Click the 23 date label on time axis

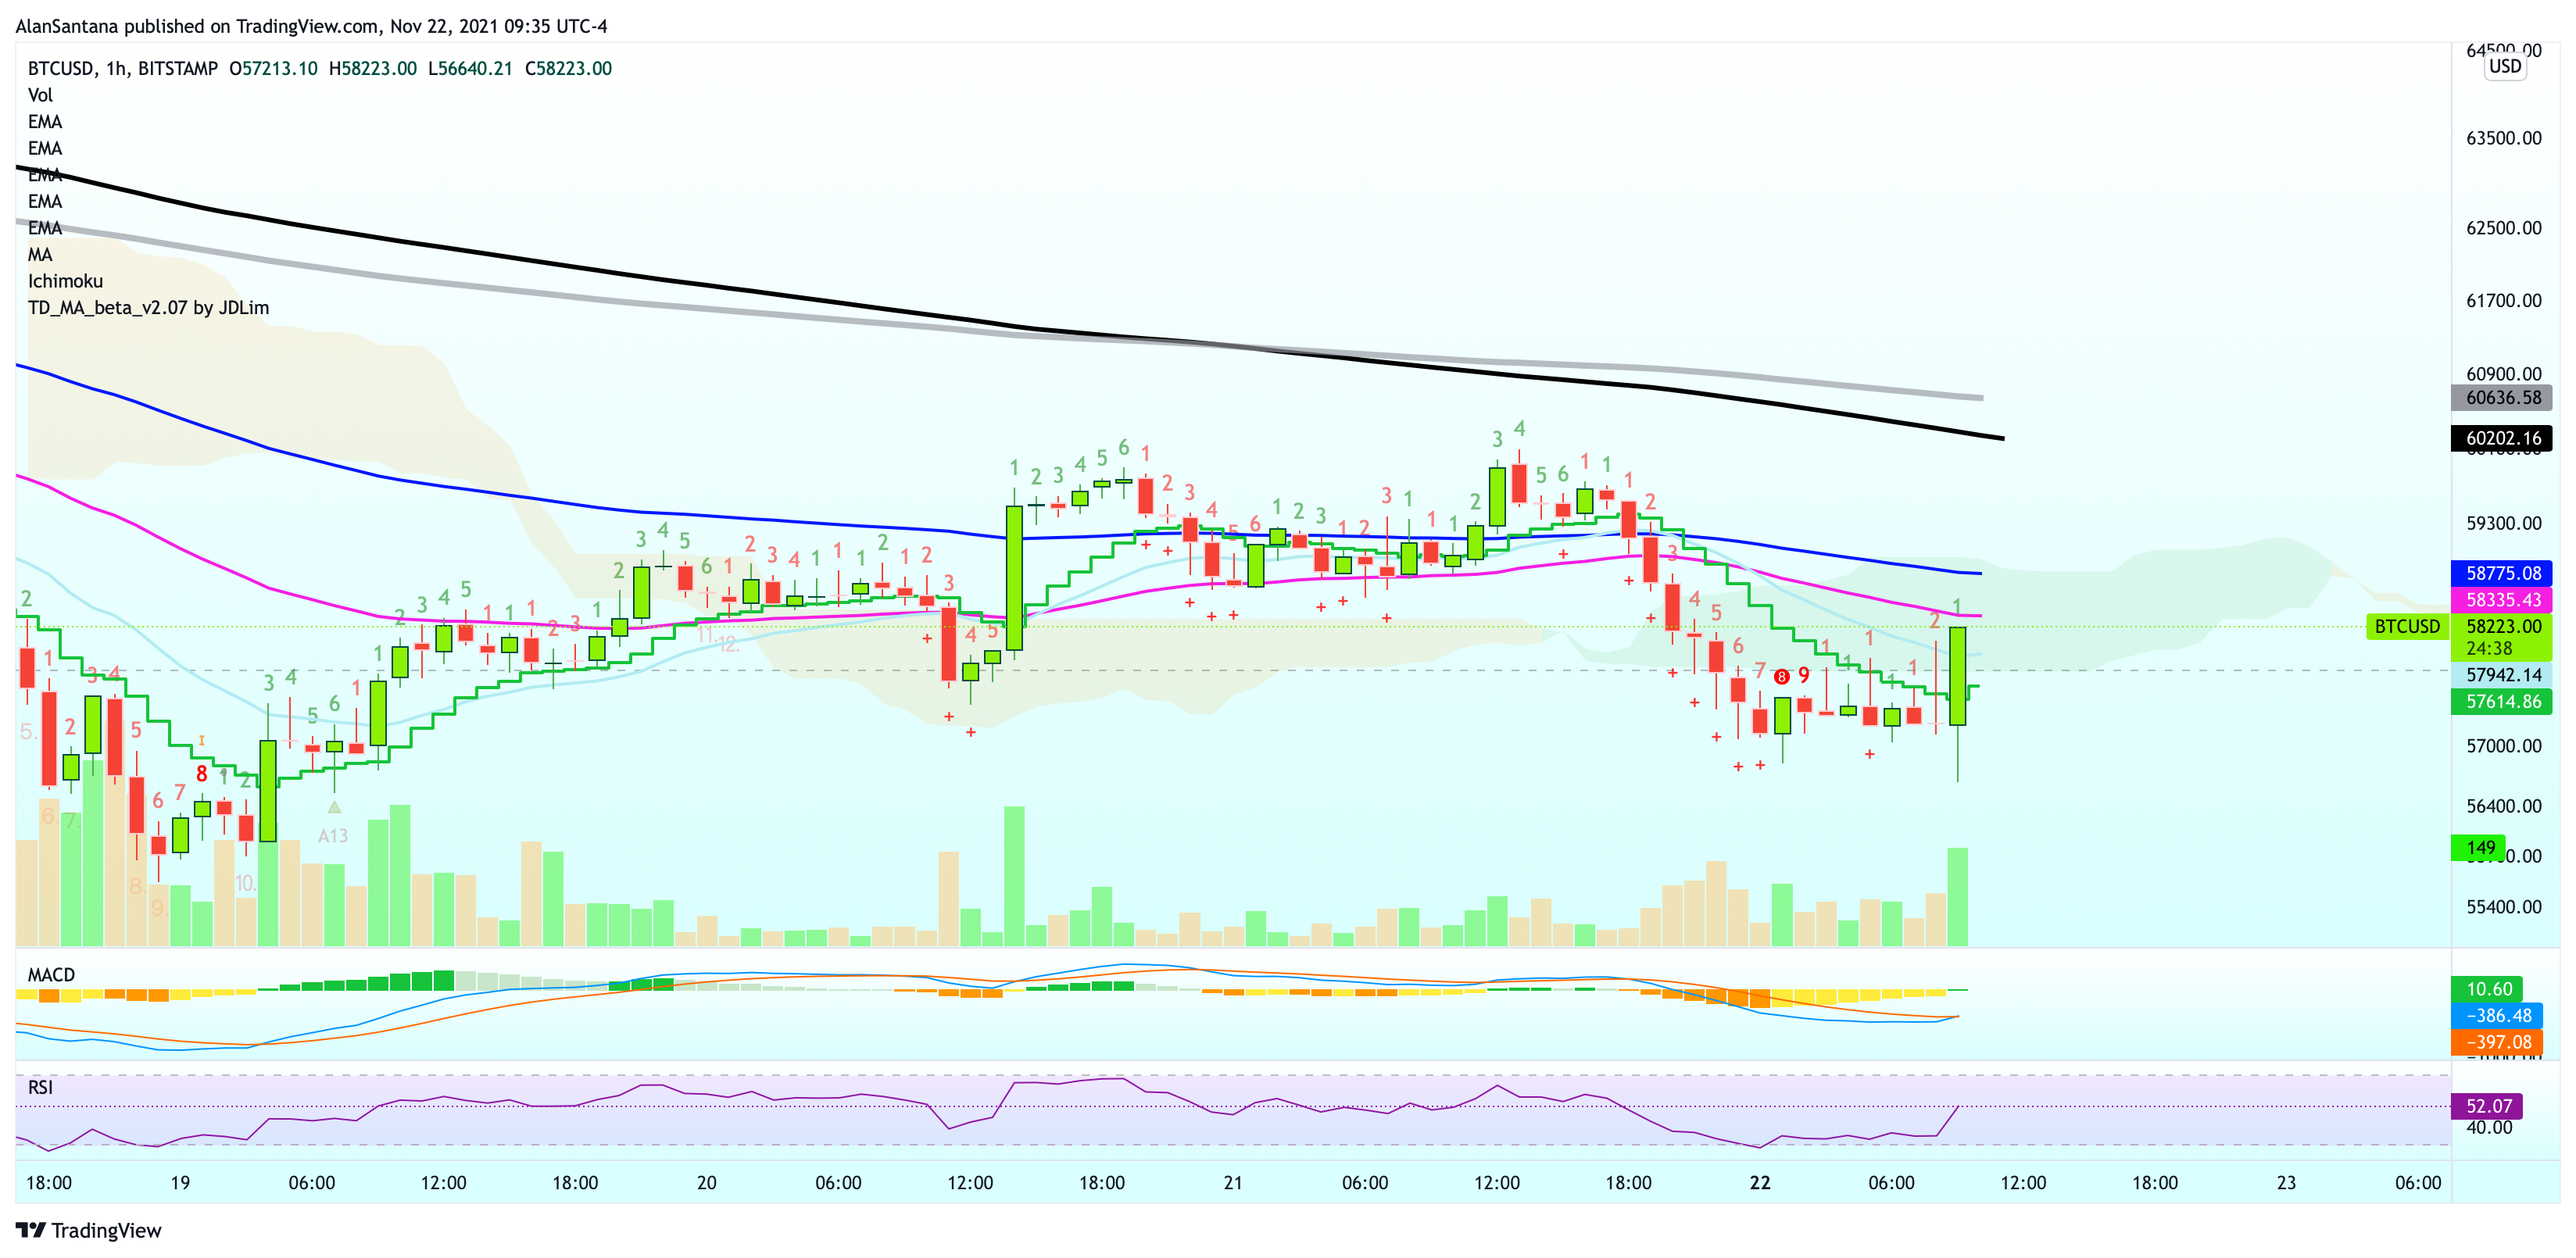pyautogui.click(x=2286, y=1183)
